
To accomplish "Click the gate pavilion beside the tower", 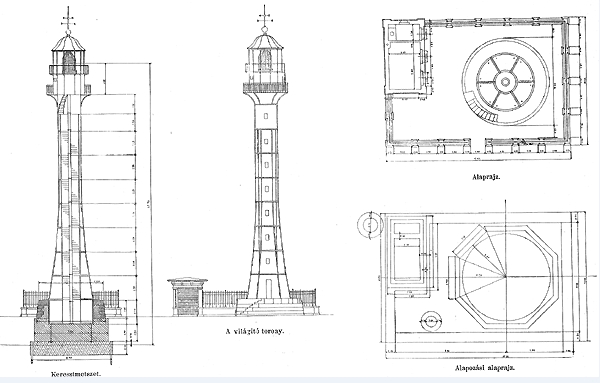I will [187, 297].
